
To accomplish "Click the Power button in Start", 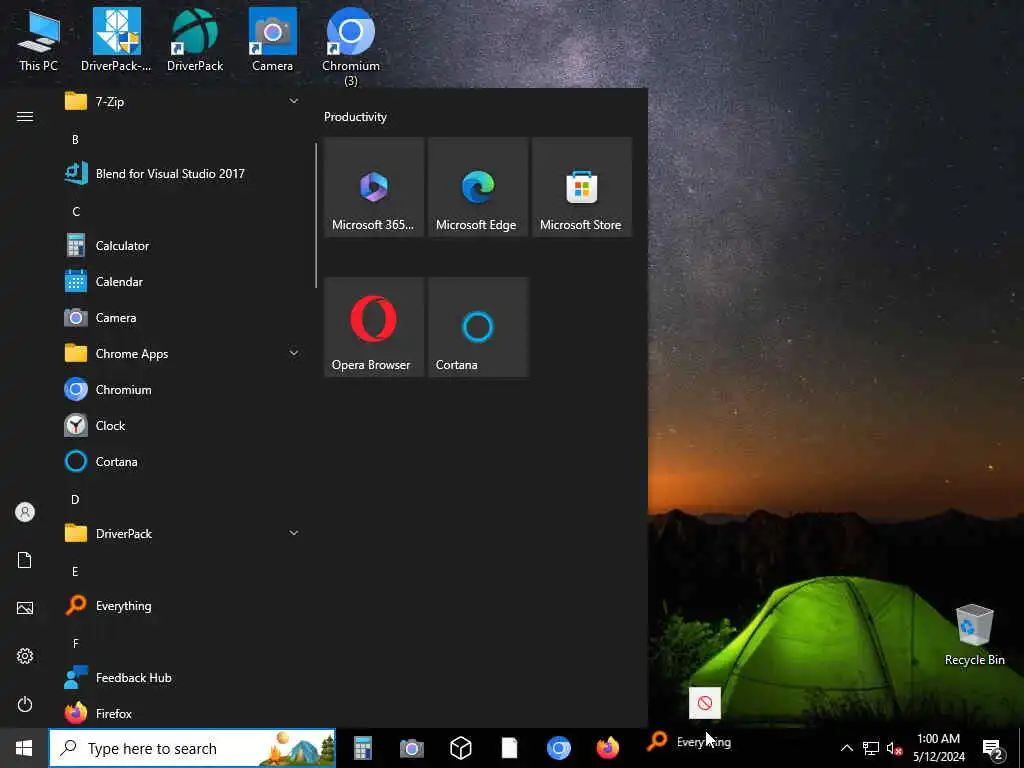I will pyautogui.click(x=25, y=704).
